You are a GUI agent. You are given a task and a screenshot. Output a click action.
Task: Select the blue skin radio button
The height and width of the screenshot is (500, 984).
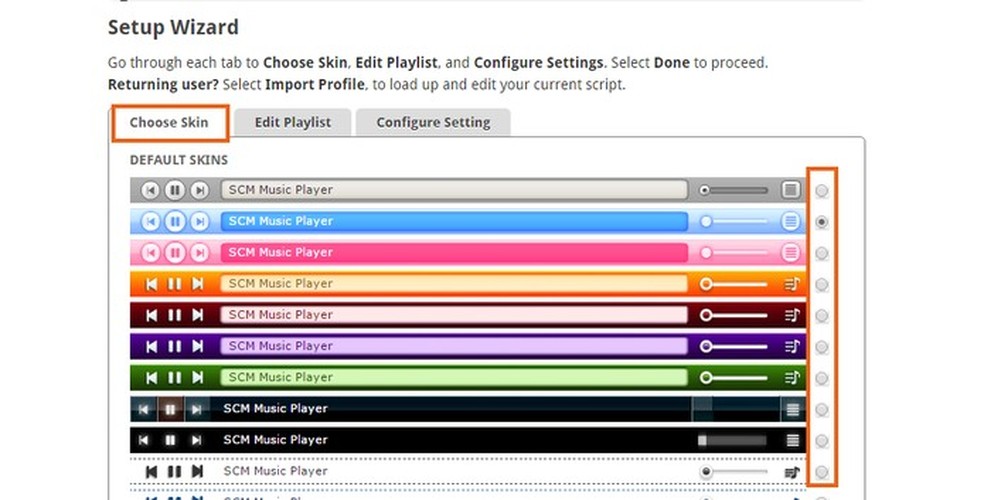click(821, 222)
